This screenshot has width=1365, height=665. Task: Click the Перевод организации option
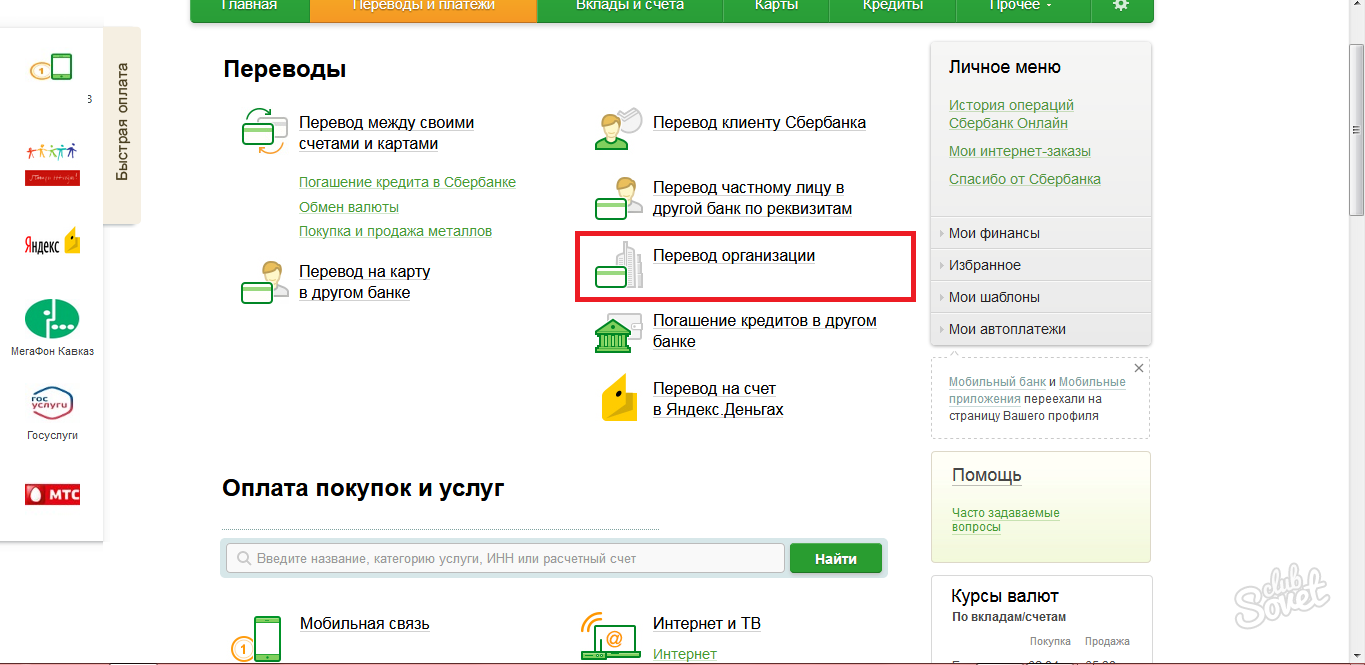click(733, 256)
